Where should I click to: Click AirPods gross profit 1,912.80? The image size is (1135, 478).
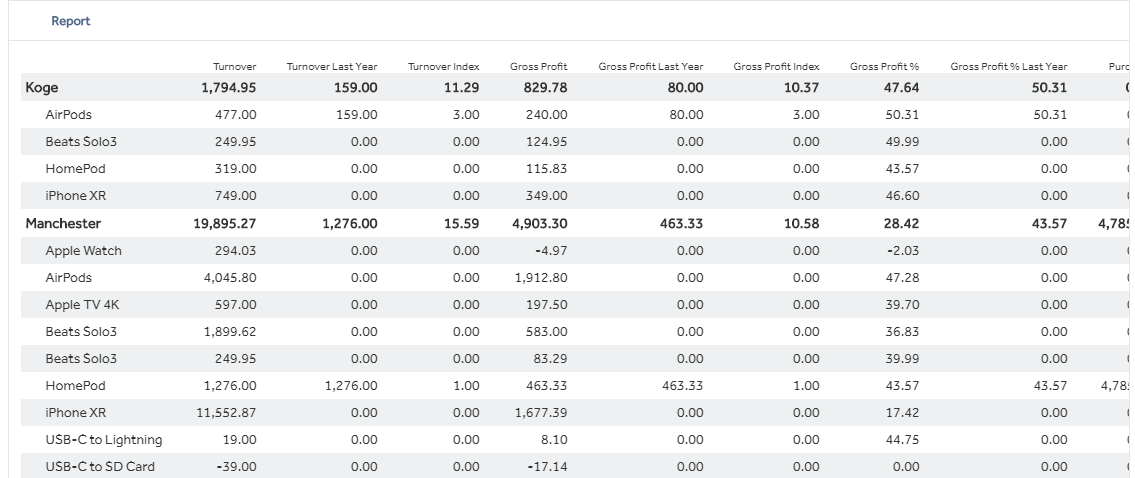[x=541, y=277]
